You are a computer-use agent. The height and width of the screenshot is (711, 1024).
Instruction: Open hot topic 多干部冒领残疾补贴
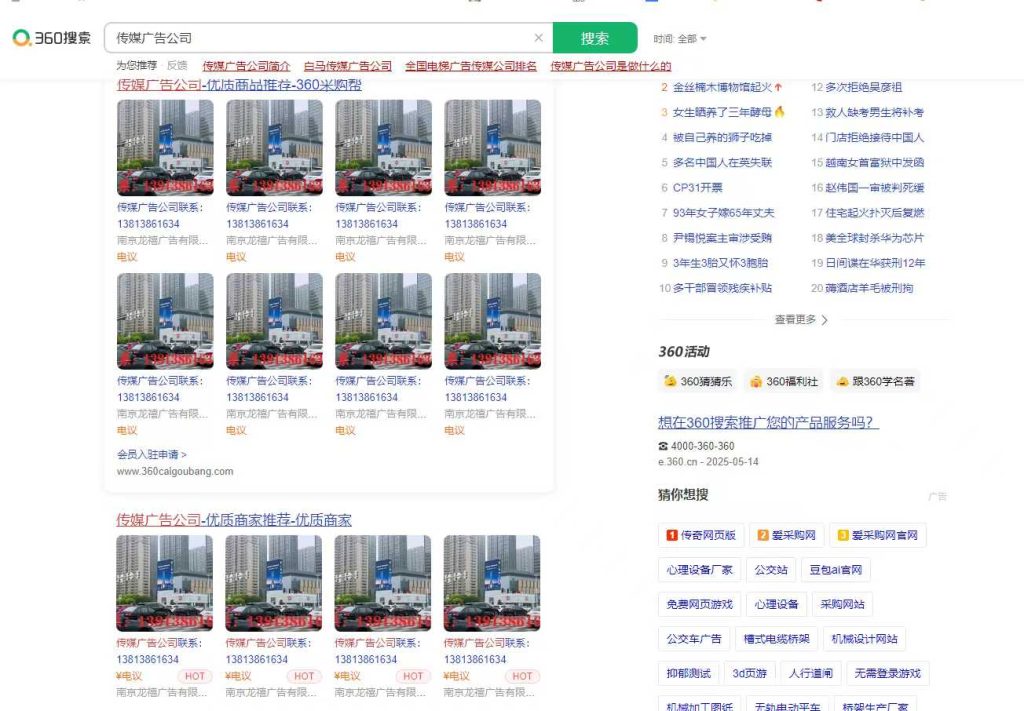(722, 288)
